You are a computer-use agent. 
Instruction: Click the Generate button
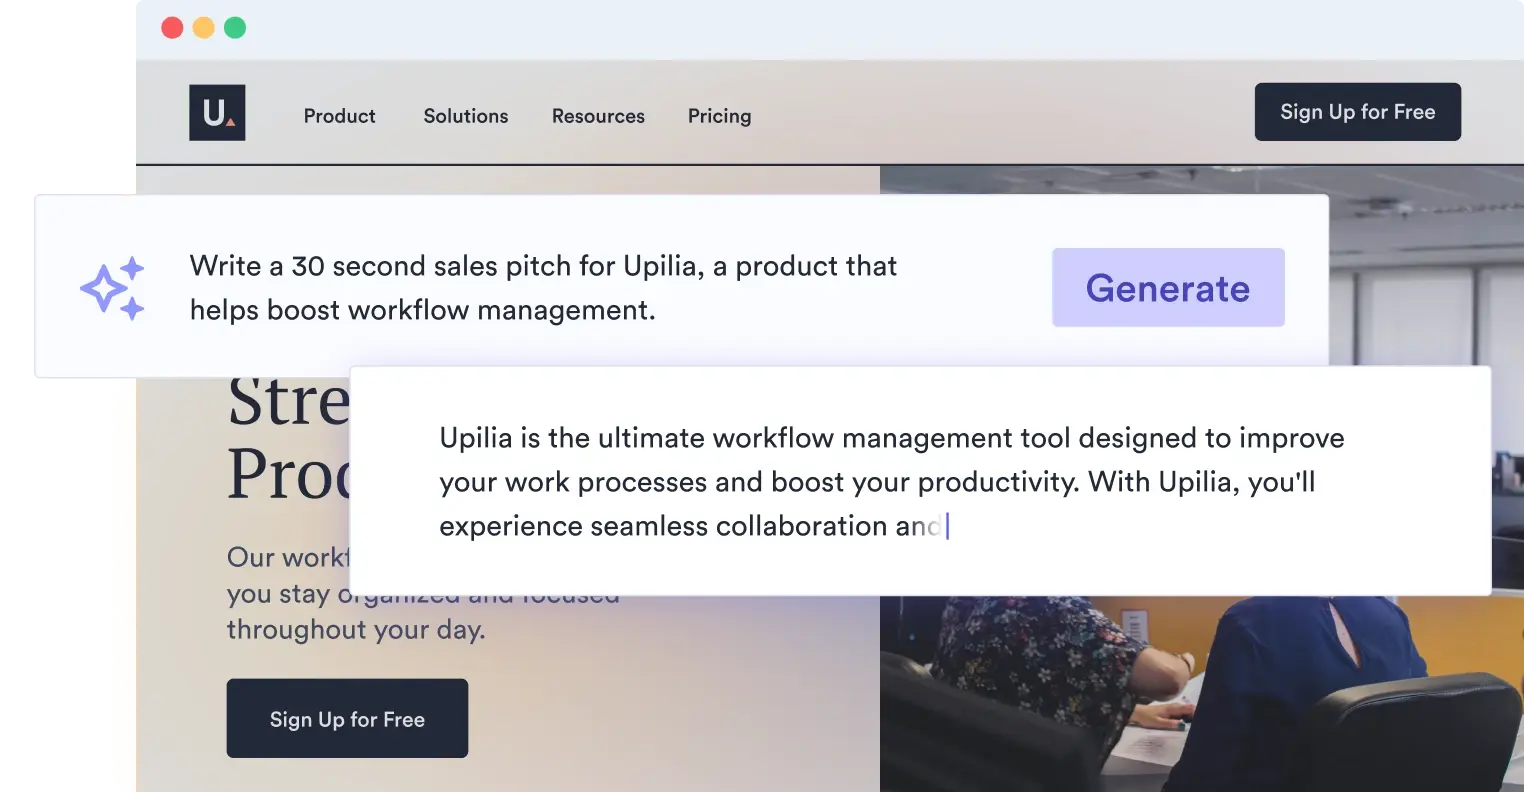(x=1168, y=288)
